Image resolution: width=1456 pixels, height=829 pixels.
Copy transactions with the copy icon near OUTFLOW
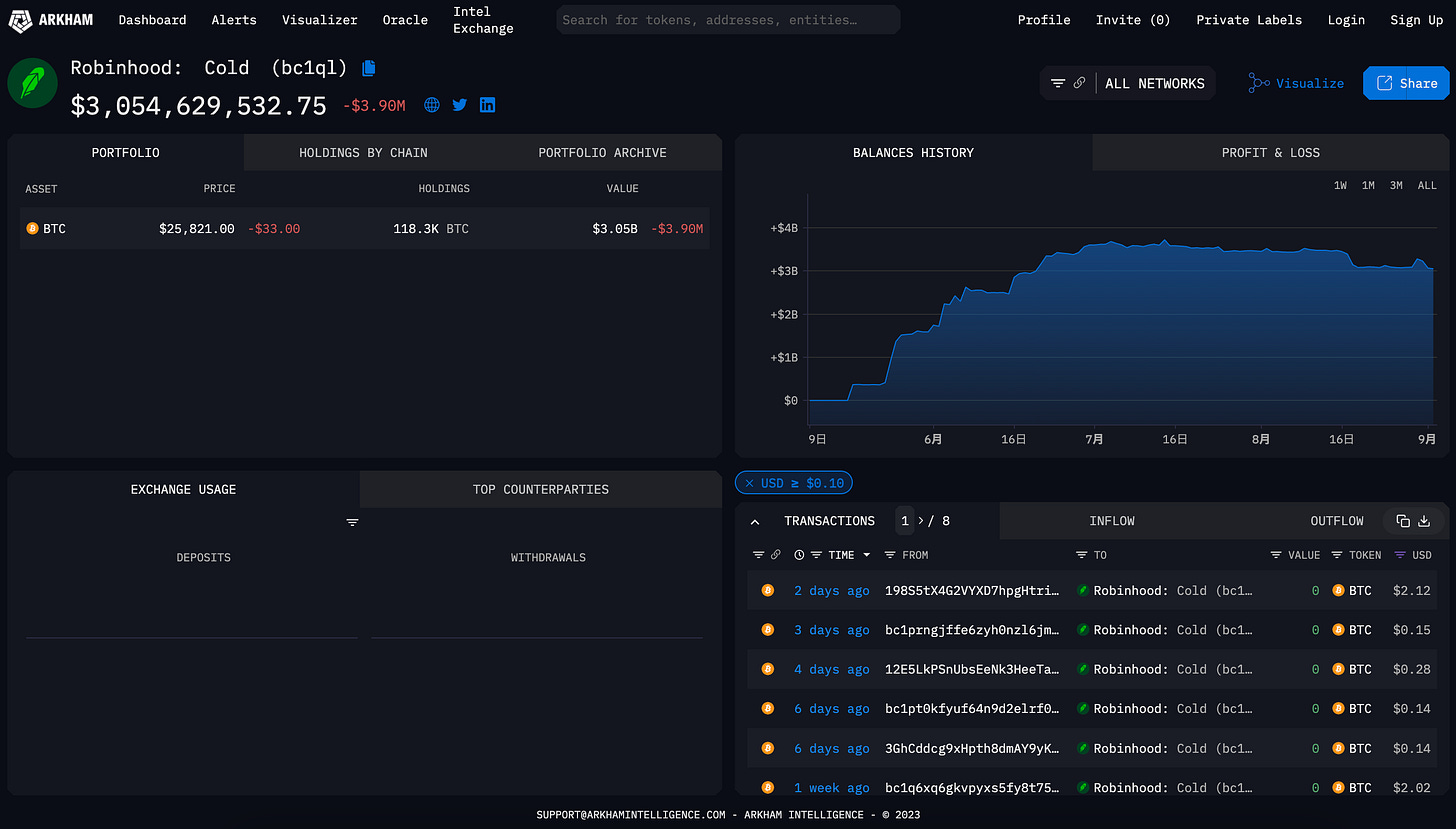tap(1403, 521)
